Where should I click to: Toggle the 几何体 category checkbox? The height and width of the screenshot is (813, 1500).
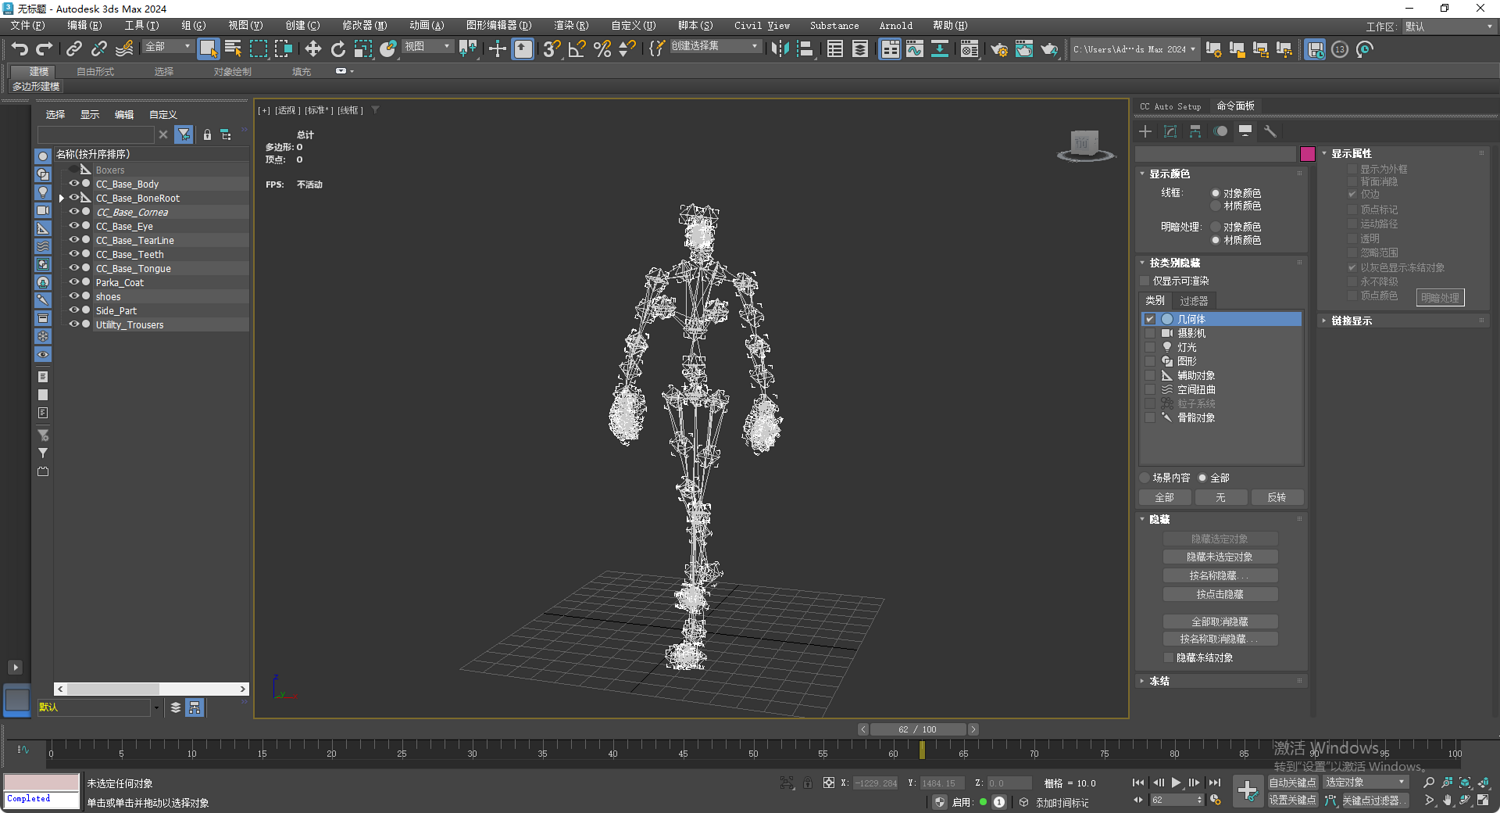[1150, 319]
